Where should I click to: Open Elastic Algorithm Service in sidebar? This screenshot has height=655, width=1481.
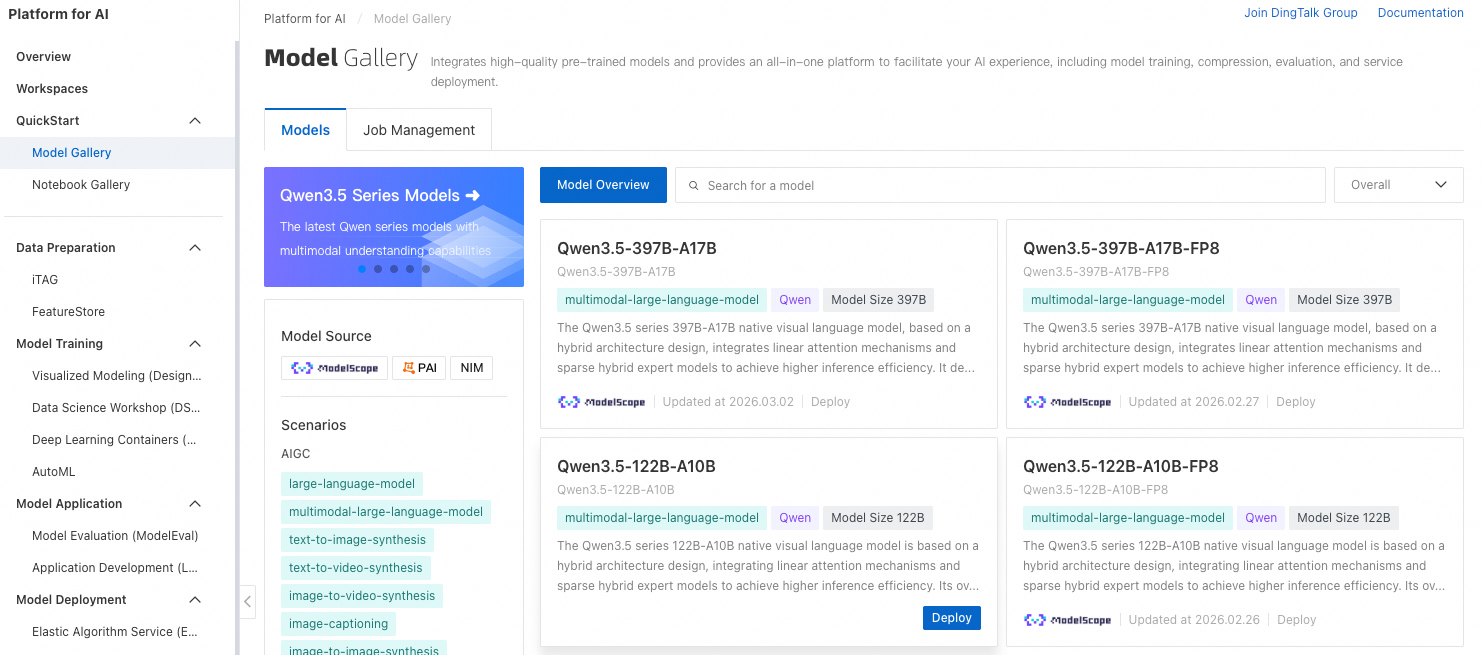coord(117,632)
